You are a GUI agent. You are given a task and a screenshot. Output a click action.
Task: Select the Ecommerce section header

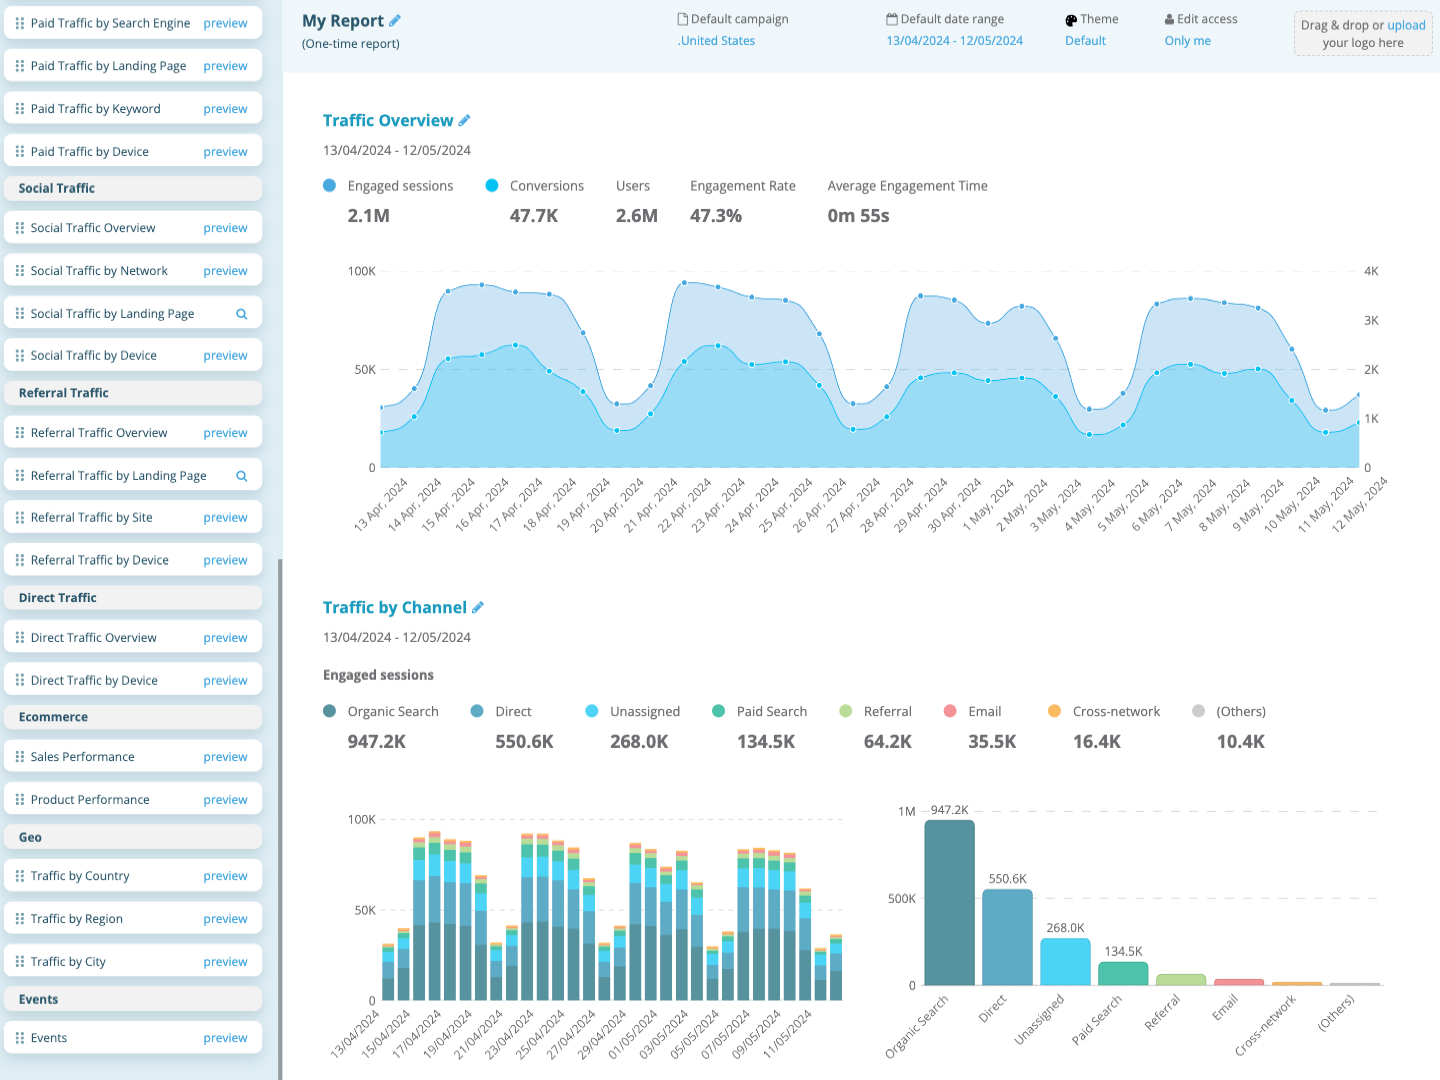[x=133, y=717]
